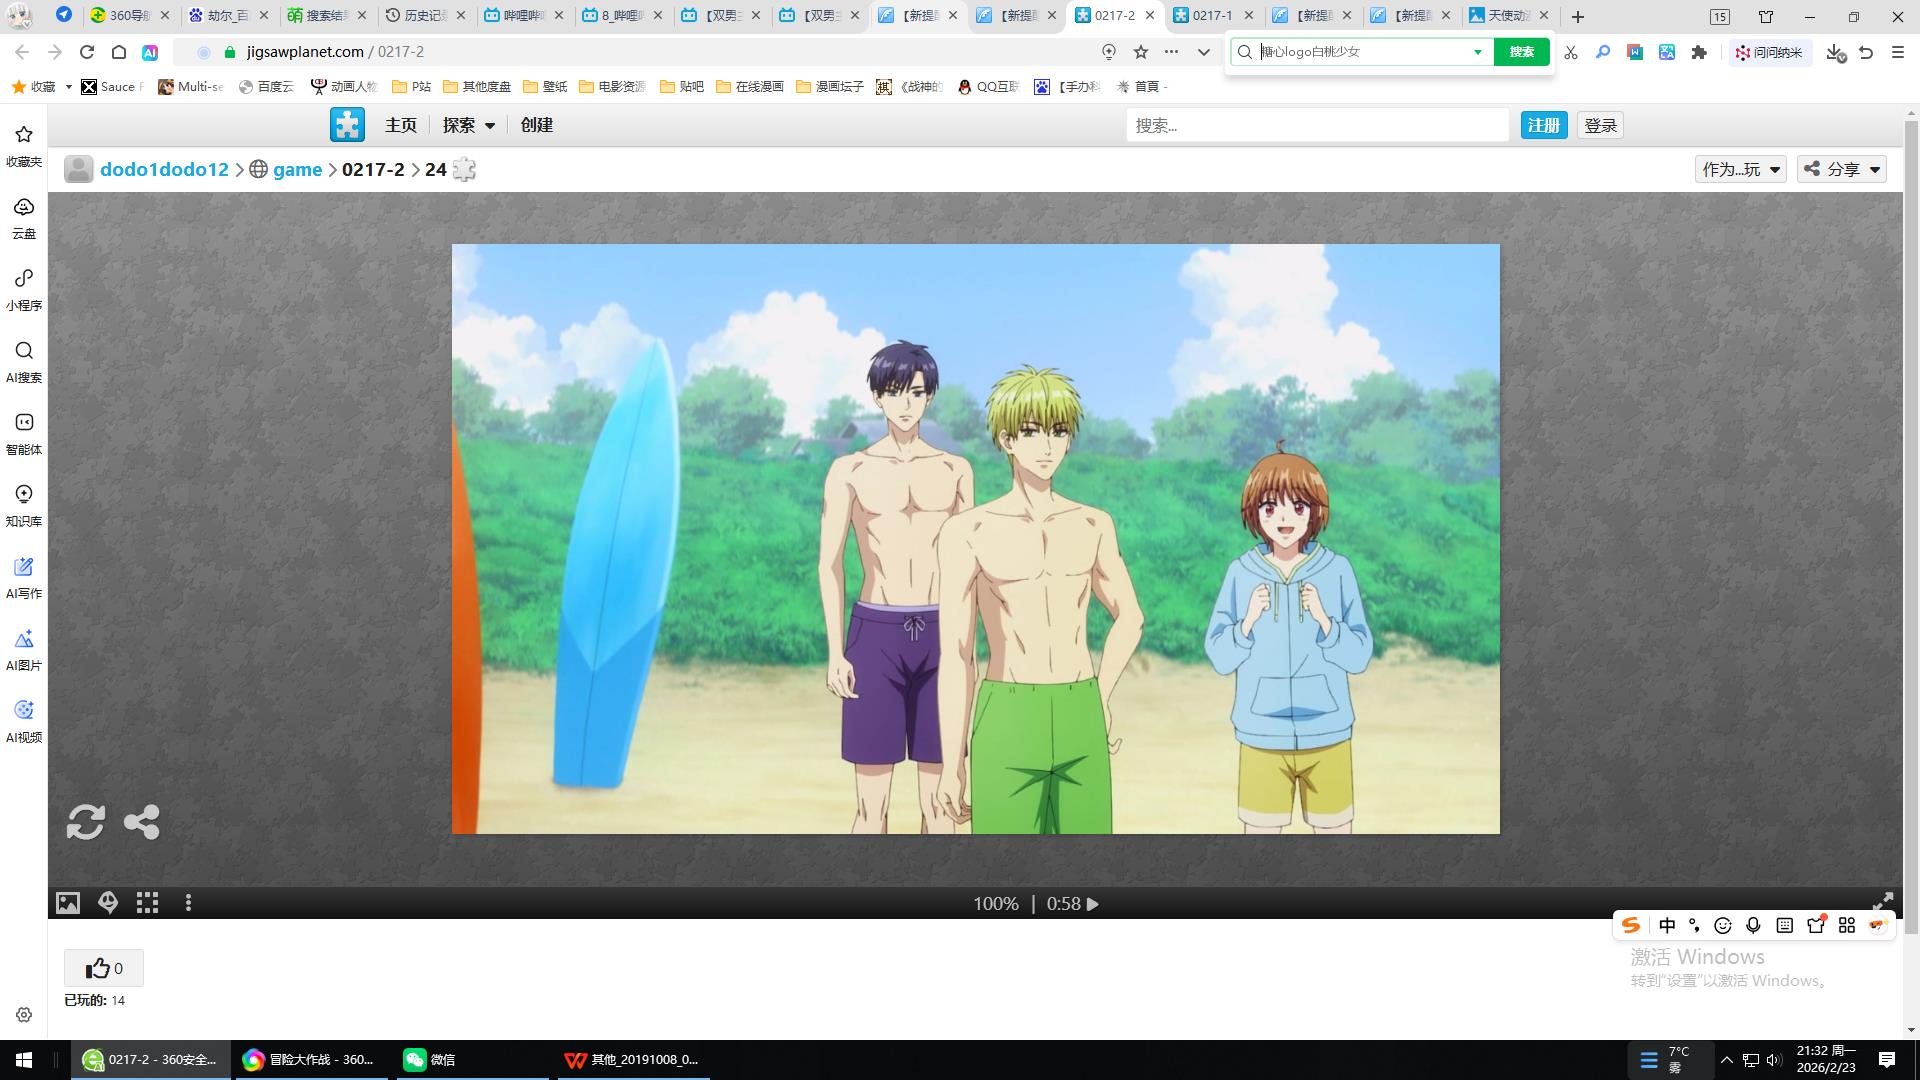The image size is (1920, 1080).
Task: Click the restart puzzle circular arrows icon
Action: [x=85, y=822]
